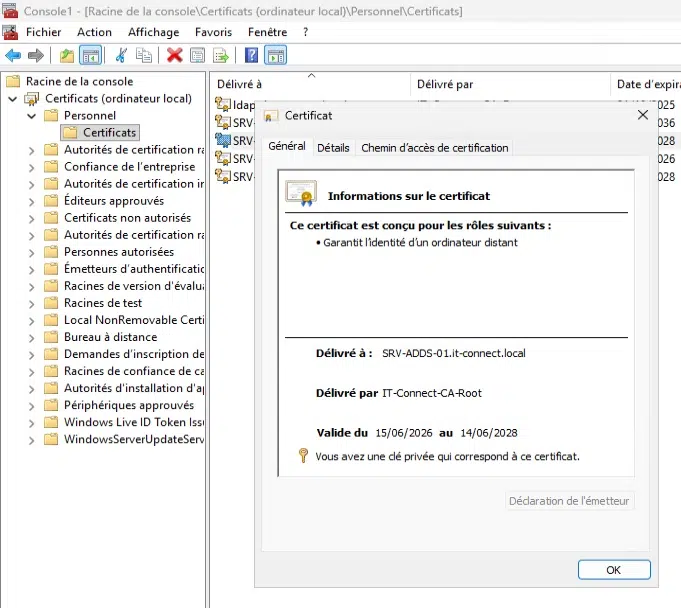Click the Cut scissors toolbar icon
Viewport: 681px width, 608px height.
pyautogui.click(x=121, y=56)
